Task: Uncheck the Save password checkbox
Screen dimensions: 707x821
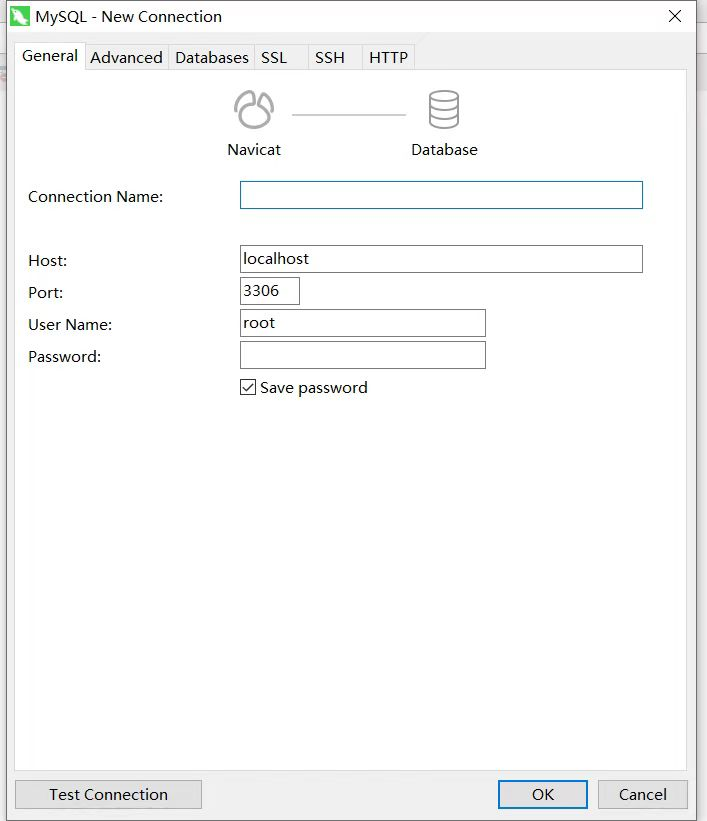Action: tap(248, 387)
